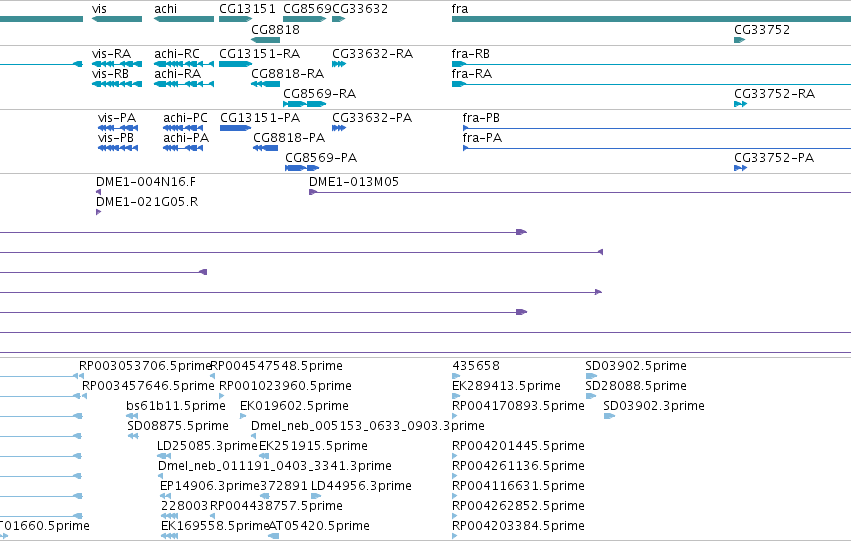Select EST SD03902.3prime
Screen dimensions: 851x541
[609, 416]
